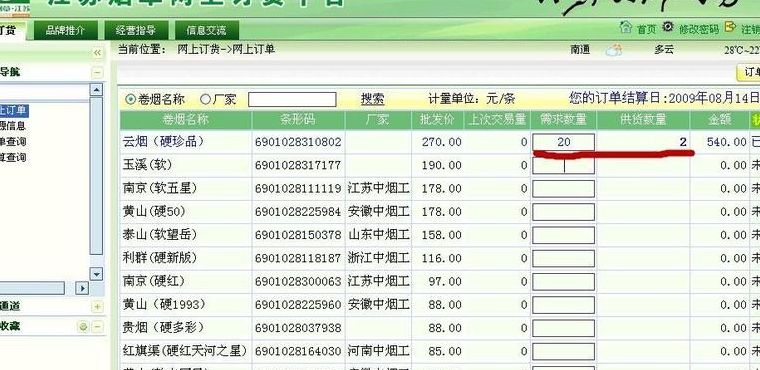760x370 pixels.
Task: Click the gear icon for 修改密码
Action: [x=668, y=26]
